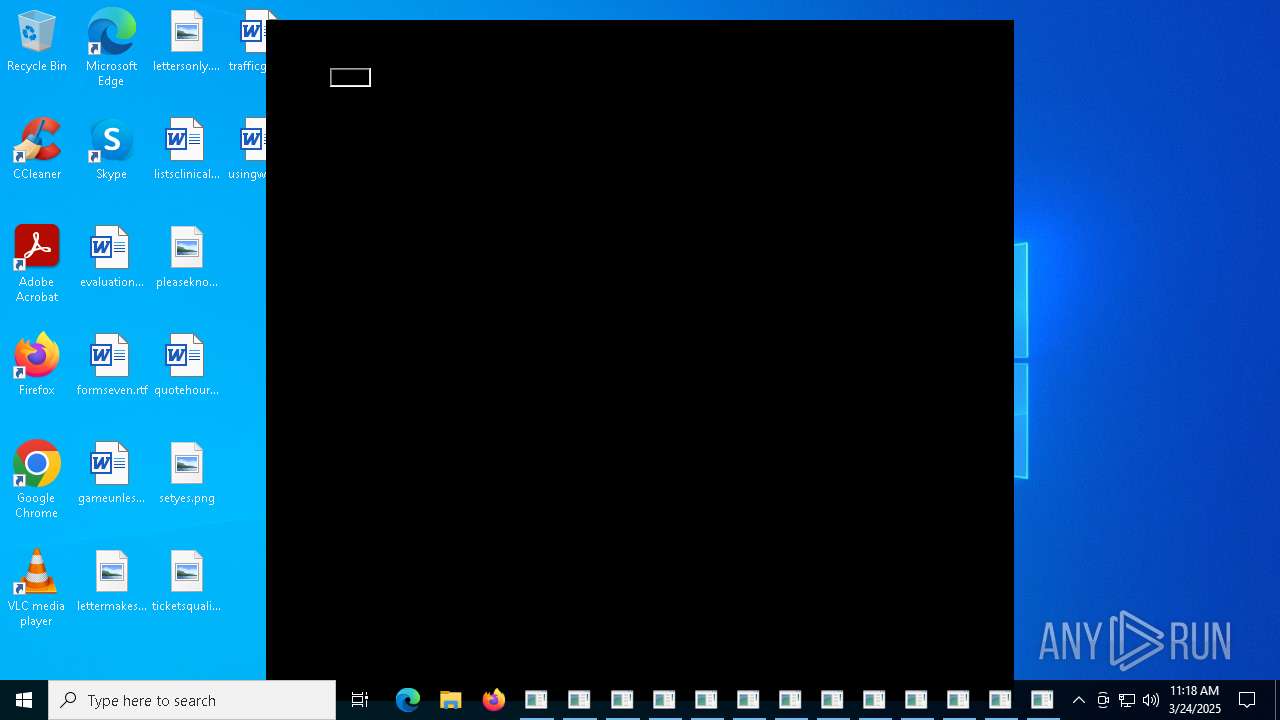This screenshot has height=720, width=1280.
Task: Select the lettermakes image file
Action: click(111, 582)
